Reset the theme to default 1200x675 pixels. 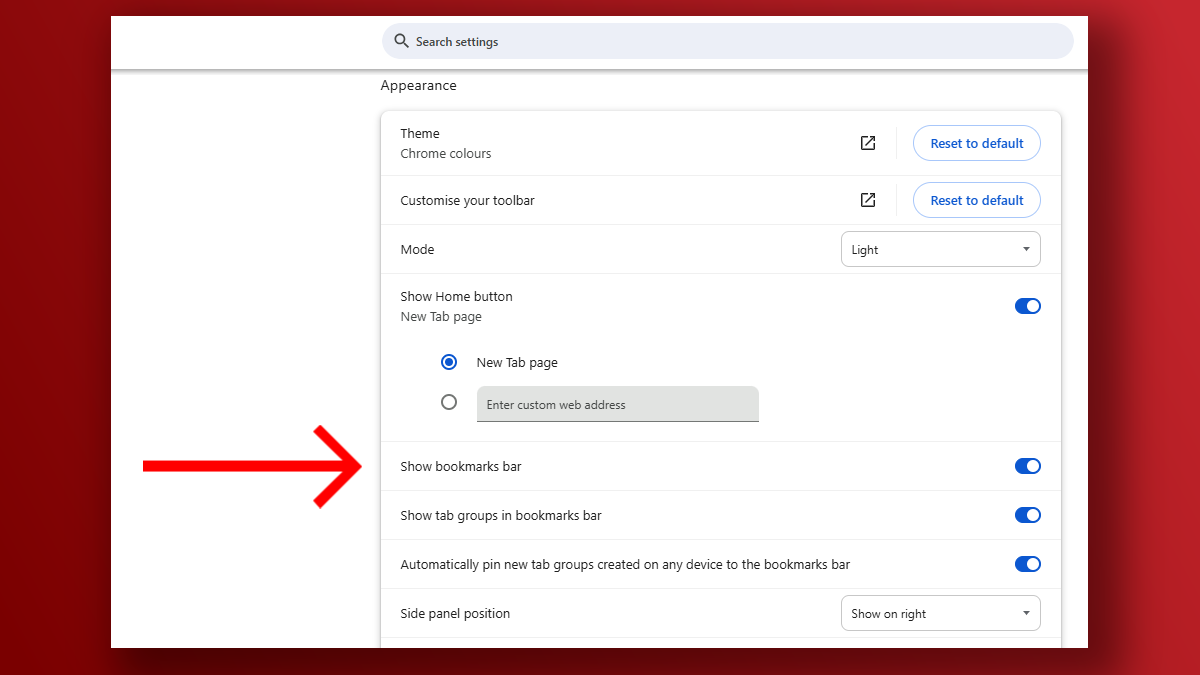(x=976, y=143)
